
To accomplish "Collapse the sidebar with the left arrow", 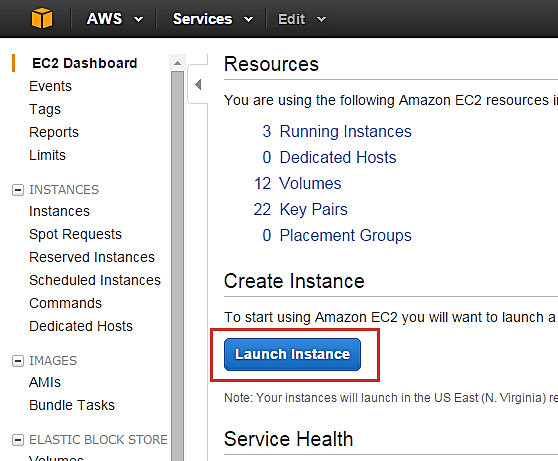I will coord(198,85).
